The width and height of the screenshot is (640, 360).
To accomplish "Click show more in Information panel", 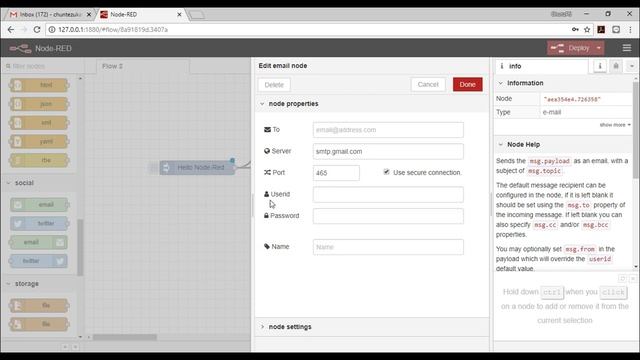I will point(615,125).
